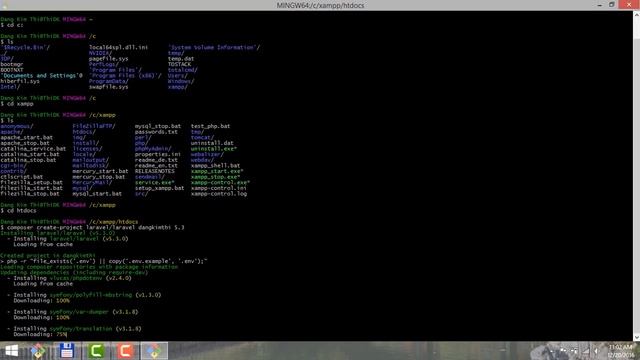Open the Windows Start button
The height and width of the screenshot is (360, 640).
tap(11, 351)
